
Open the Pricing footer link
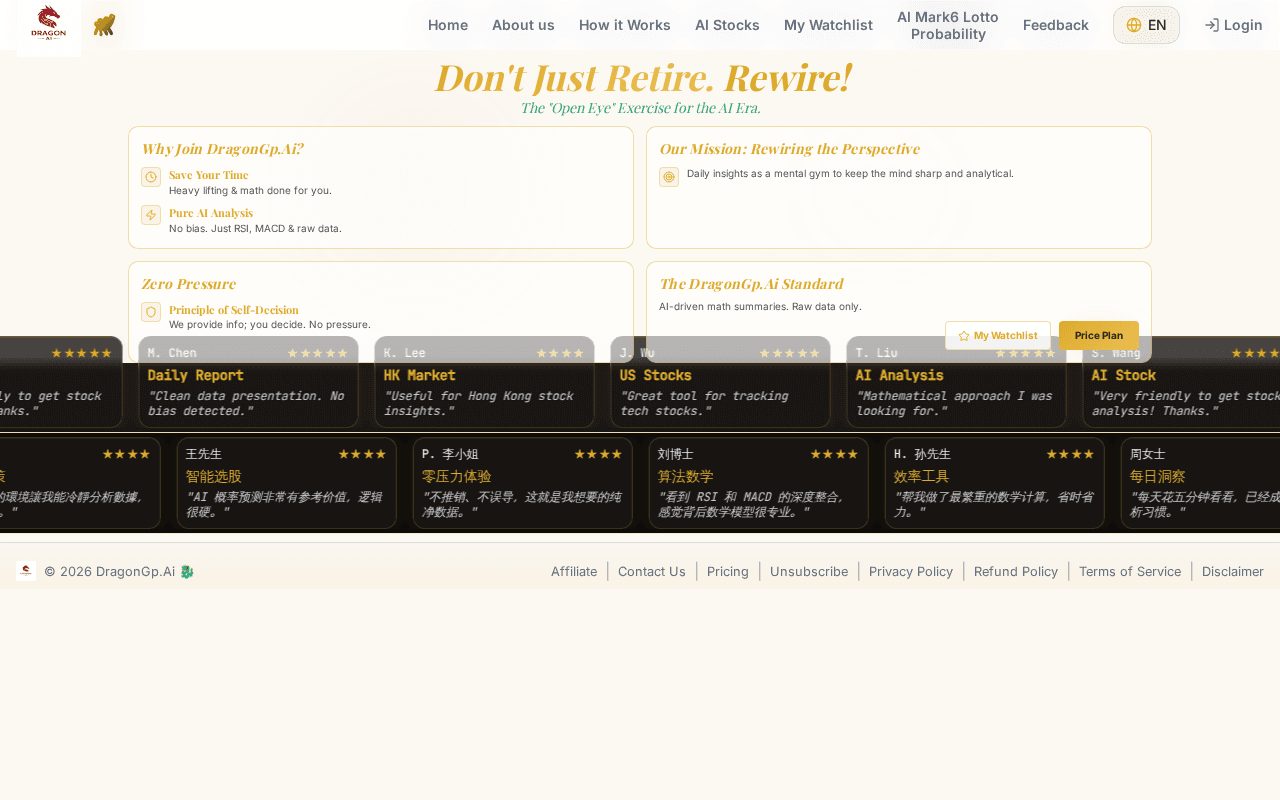[728, 571]
